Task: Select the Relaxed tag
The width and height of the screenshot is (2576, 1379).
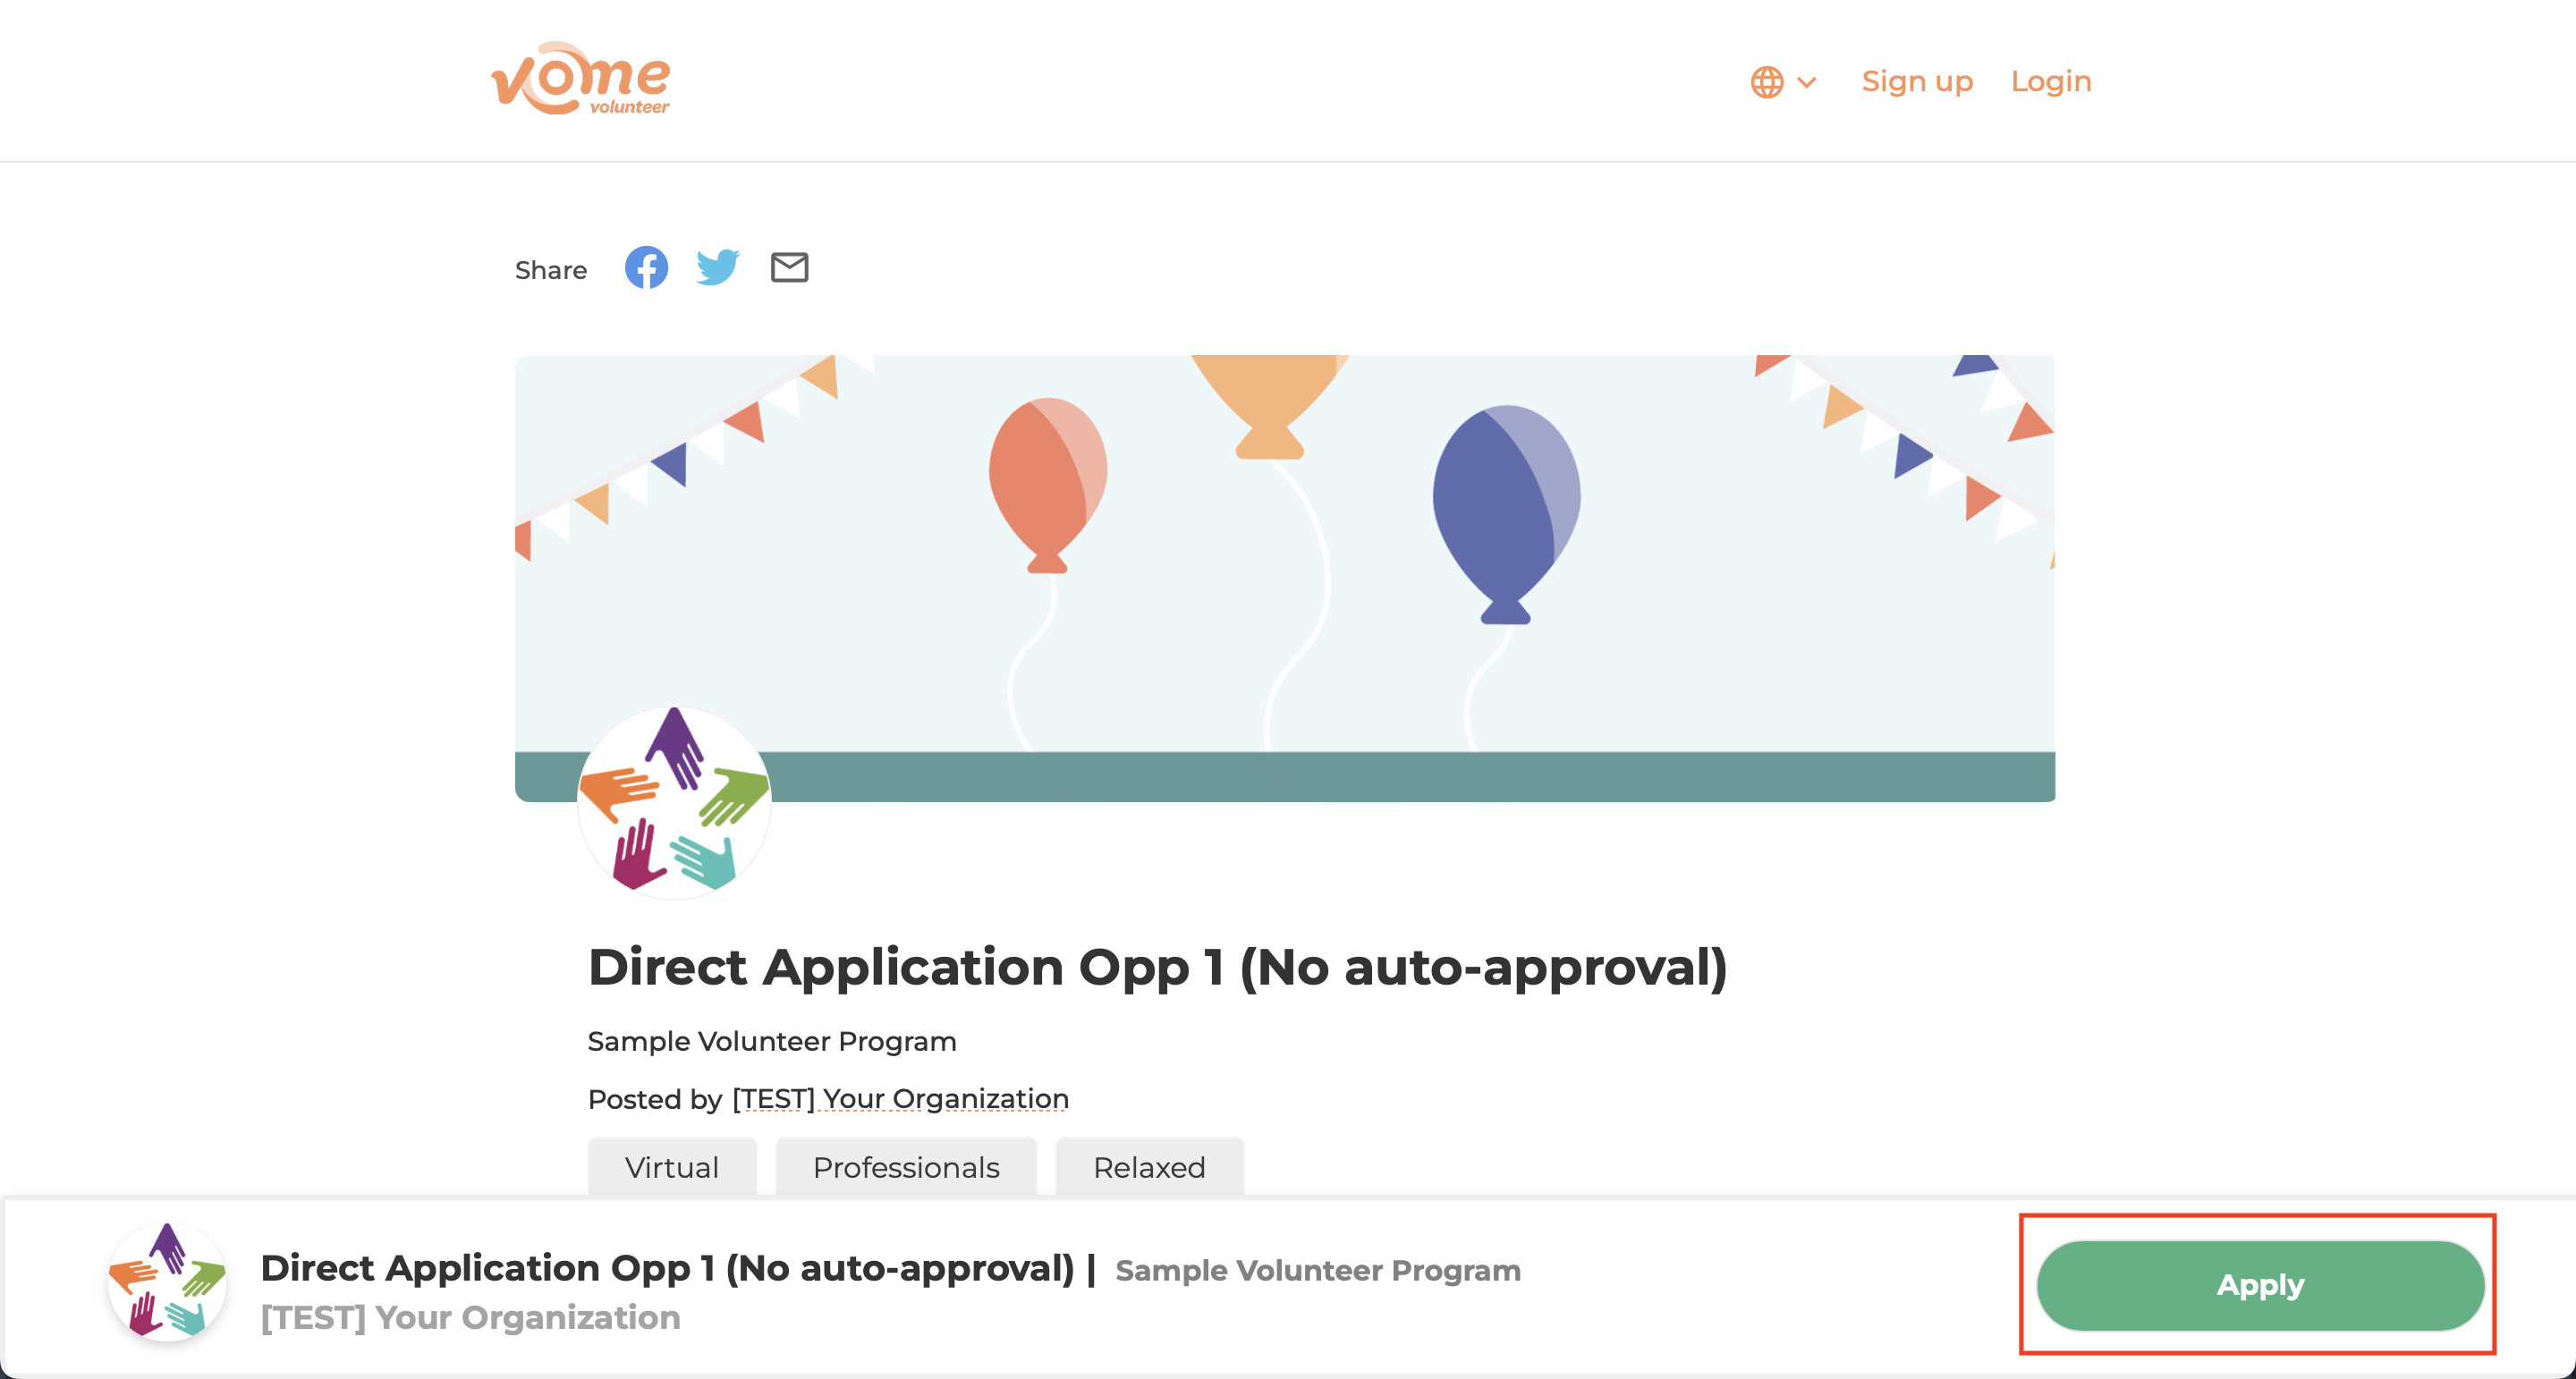Action: point(1149,1167)
